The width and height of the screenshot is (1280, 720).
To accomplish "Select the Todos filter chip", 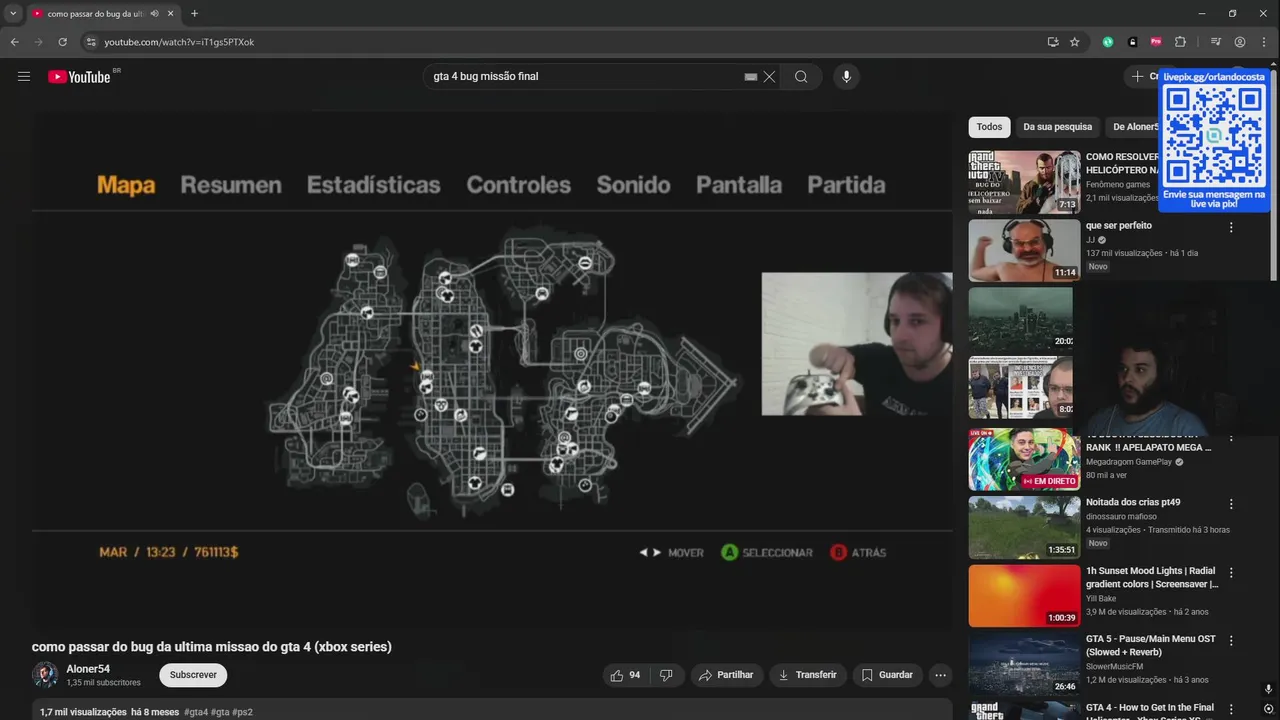I will tap(989, 127).
